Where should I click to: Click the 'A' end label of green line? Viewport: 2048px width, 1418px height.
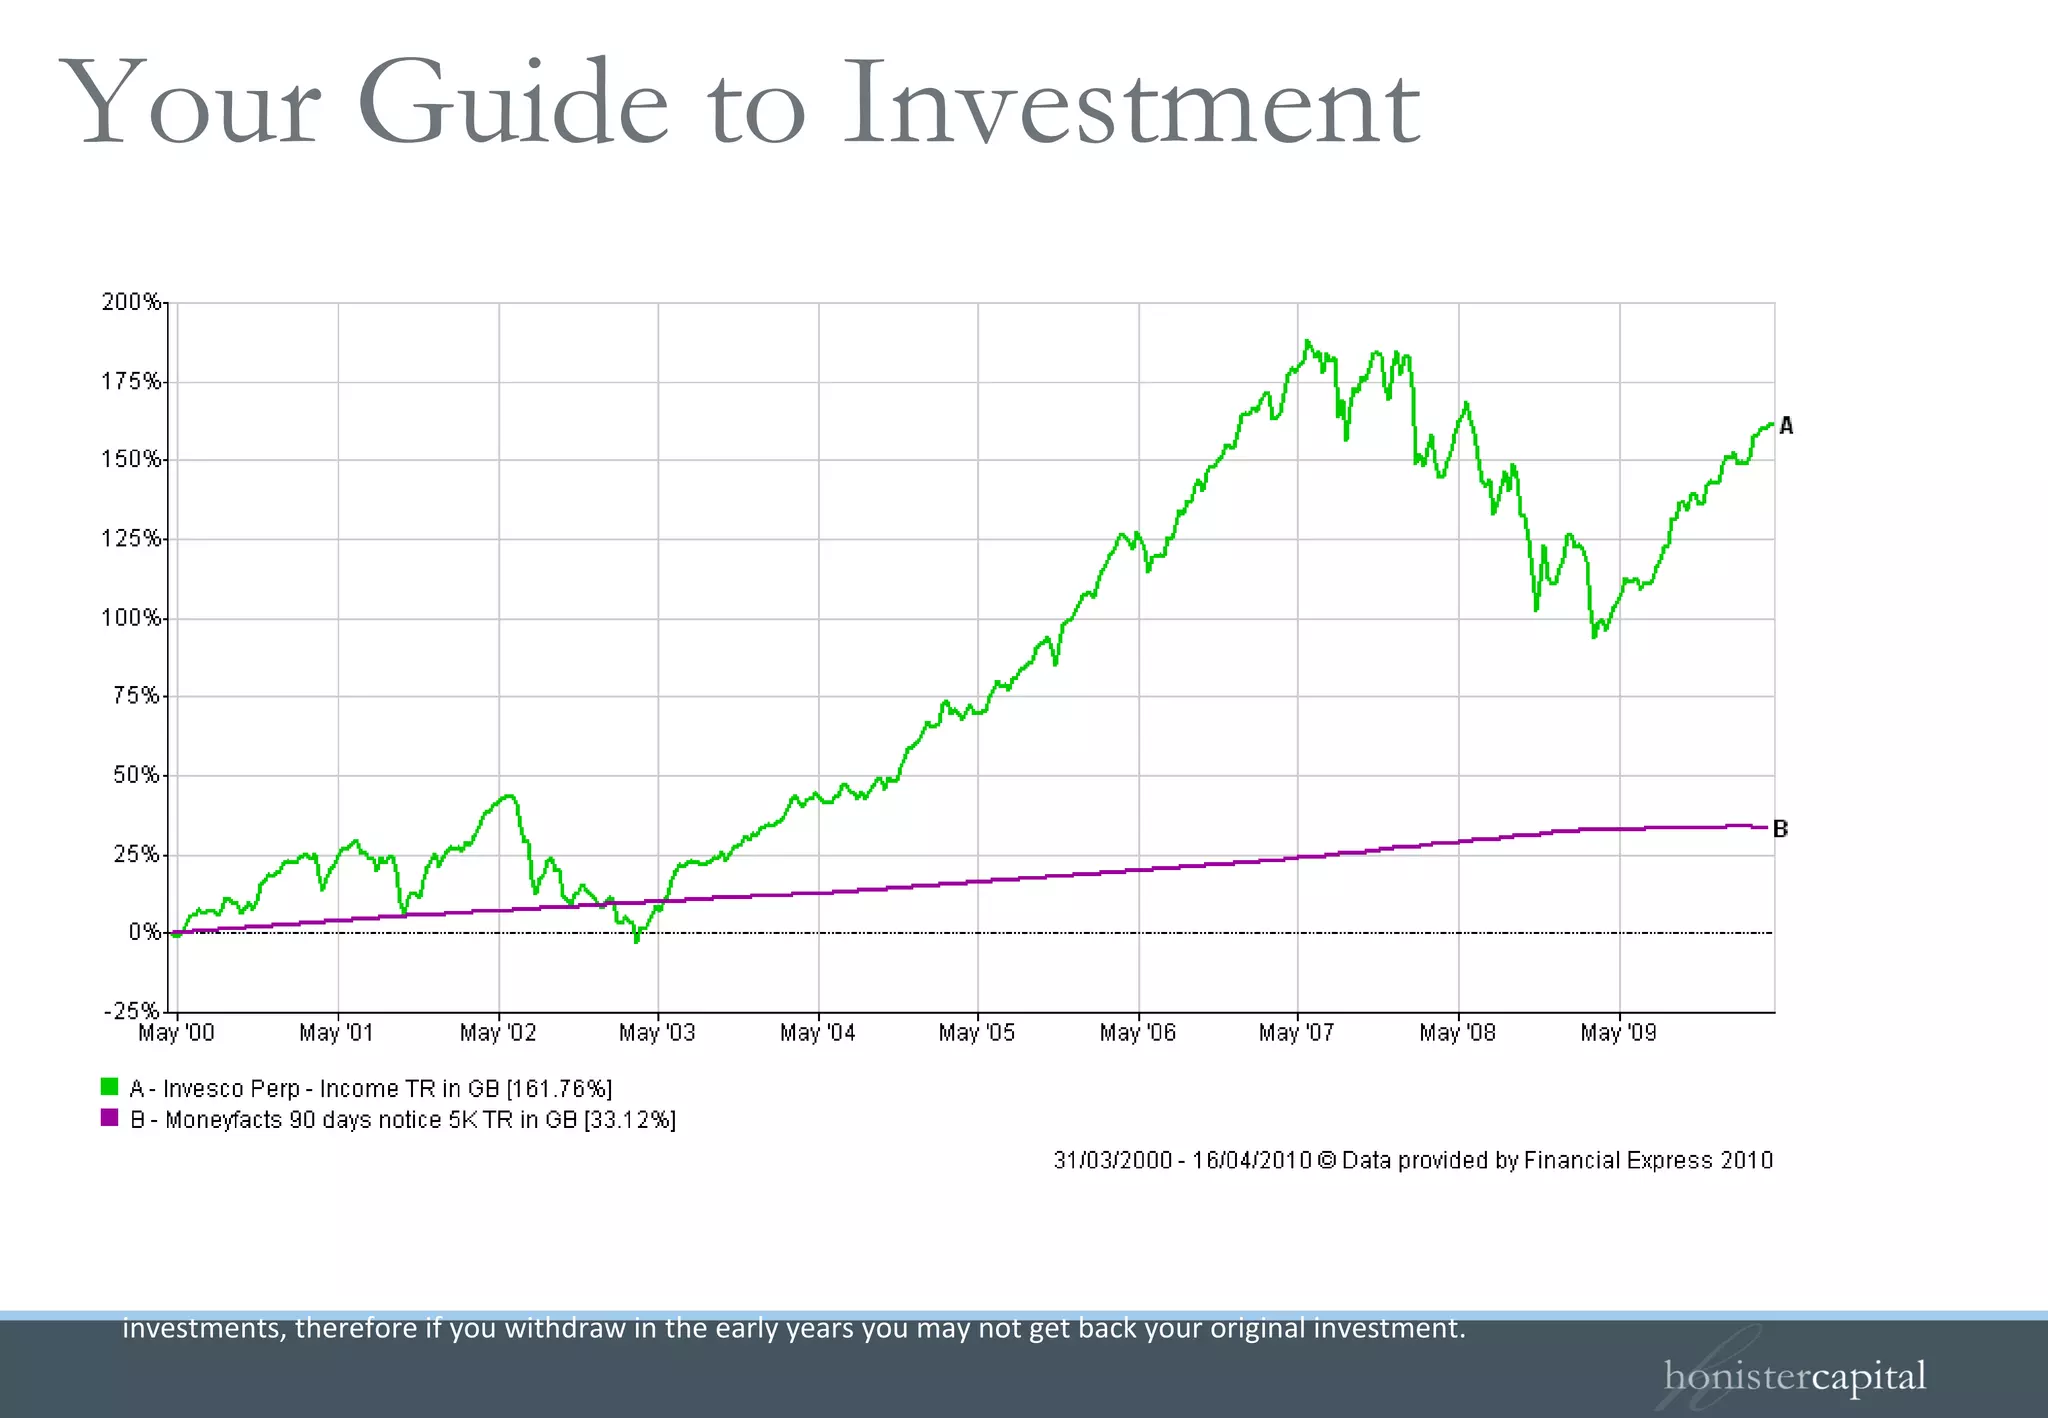click(x=1787, y=426)
